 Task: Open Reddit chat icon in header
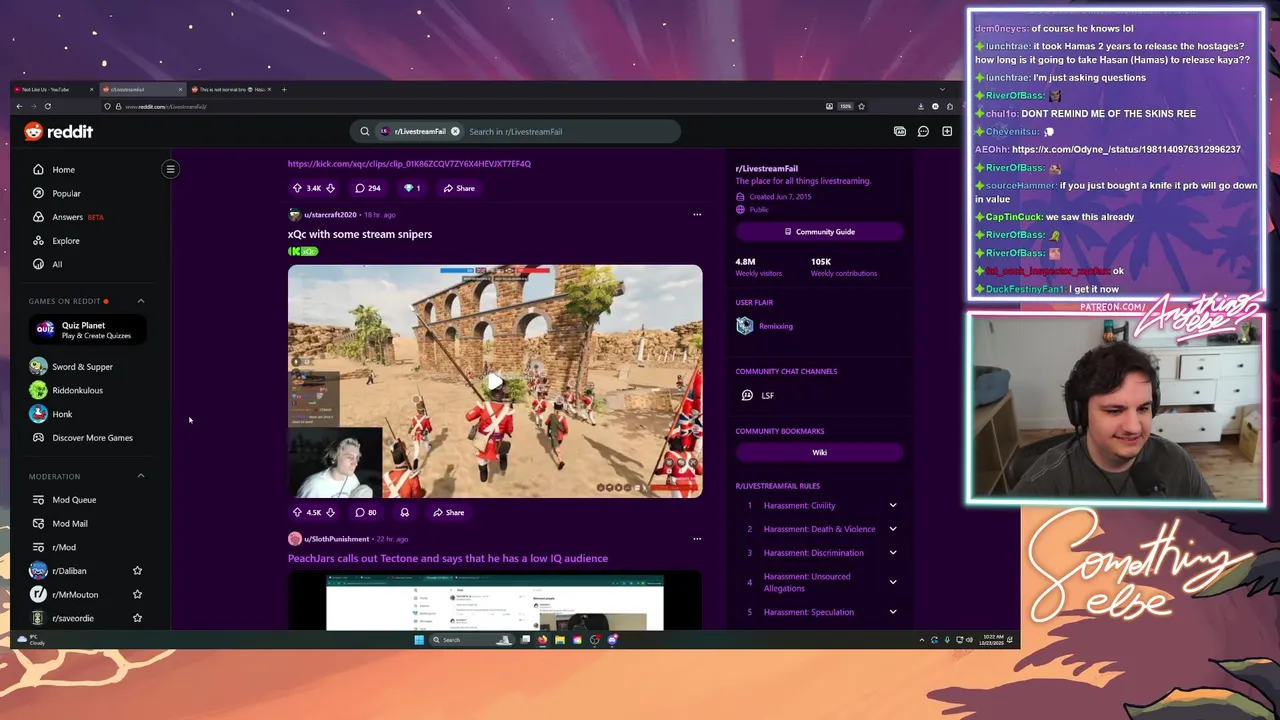923,131
